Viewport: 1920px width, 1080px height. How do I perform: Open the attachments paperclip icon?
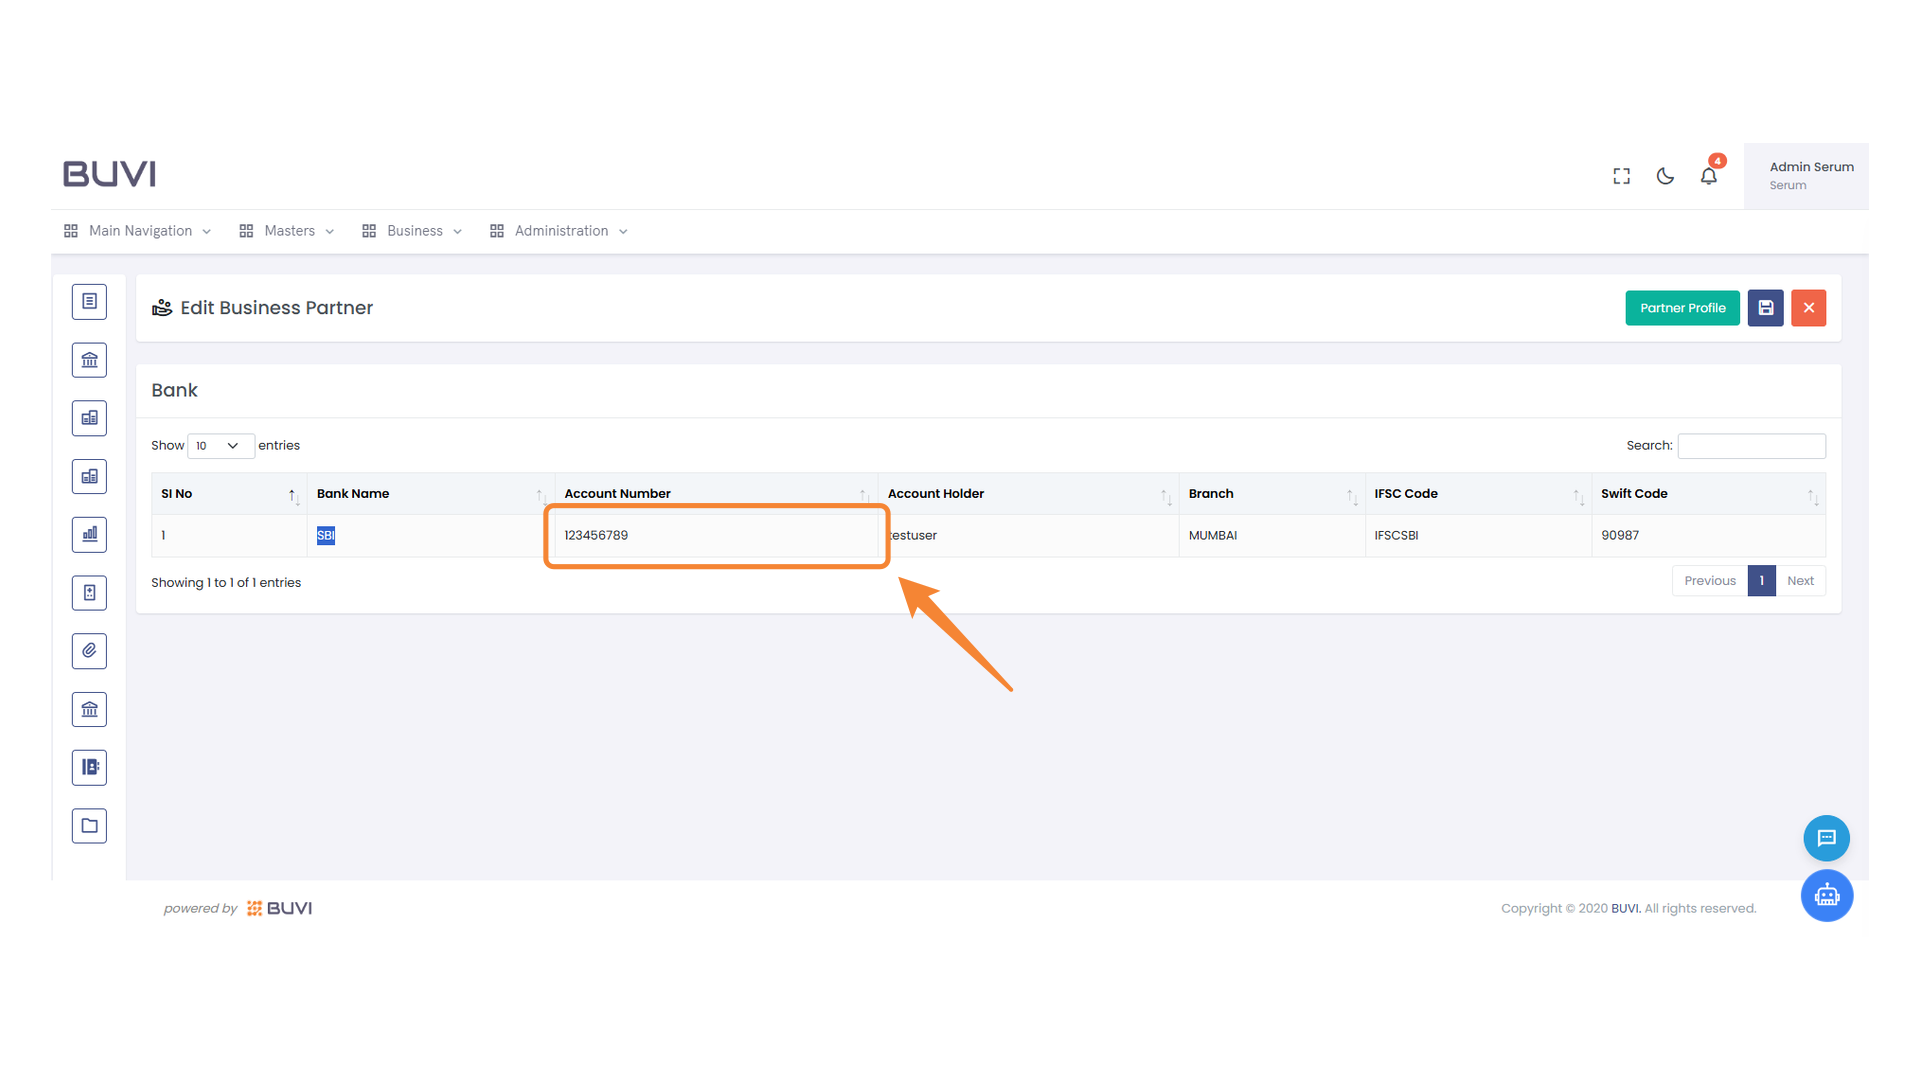89,650
